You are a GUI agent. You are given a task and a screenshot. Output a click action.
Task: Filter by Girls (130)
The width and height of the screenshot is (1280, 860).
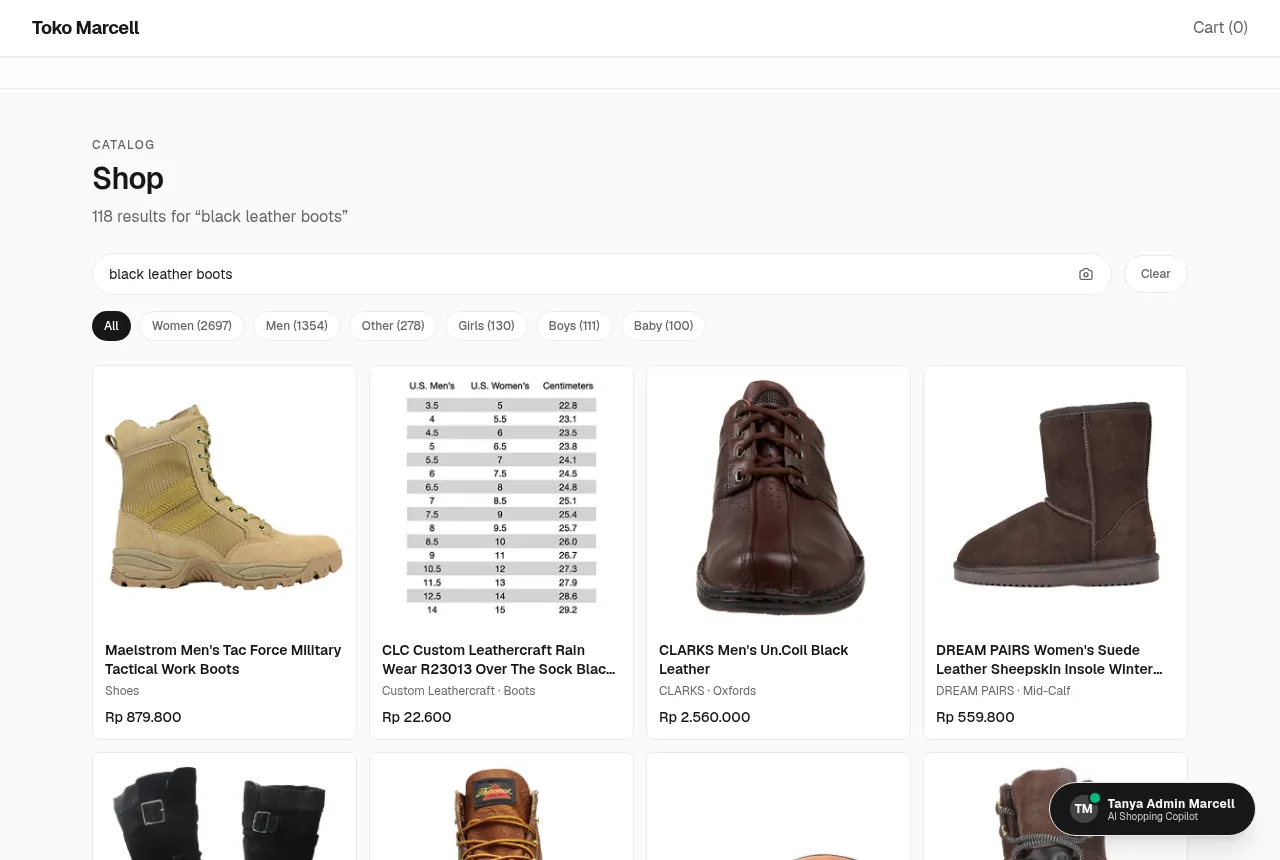(x=487, y=326)
